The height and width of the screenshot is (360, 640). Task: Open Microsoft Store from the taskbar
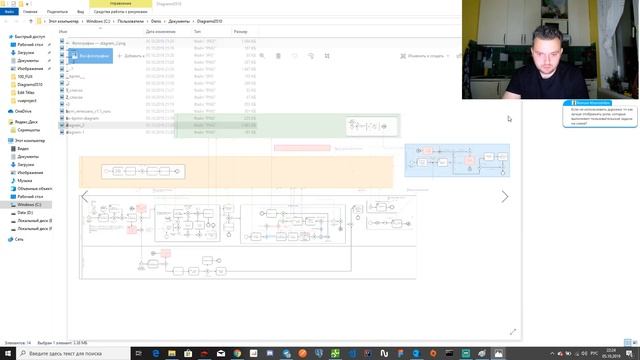pos(188,353)
